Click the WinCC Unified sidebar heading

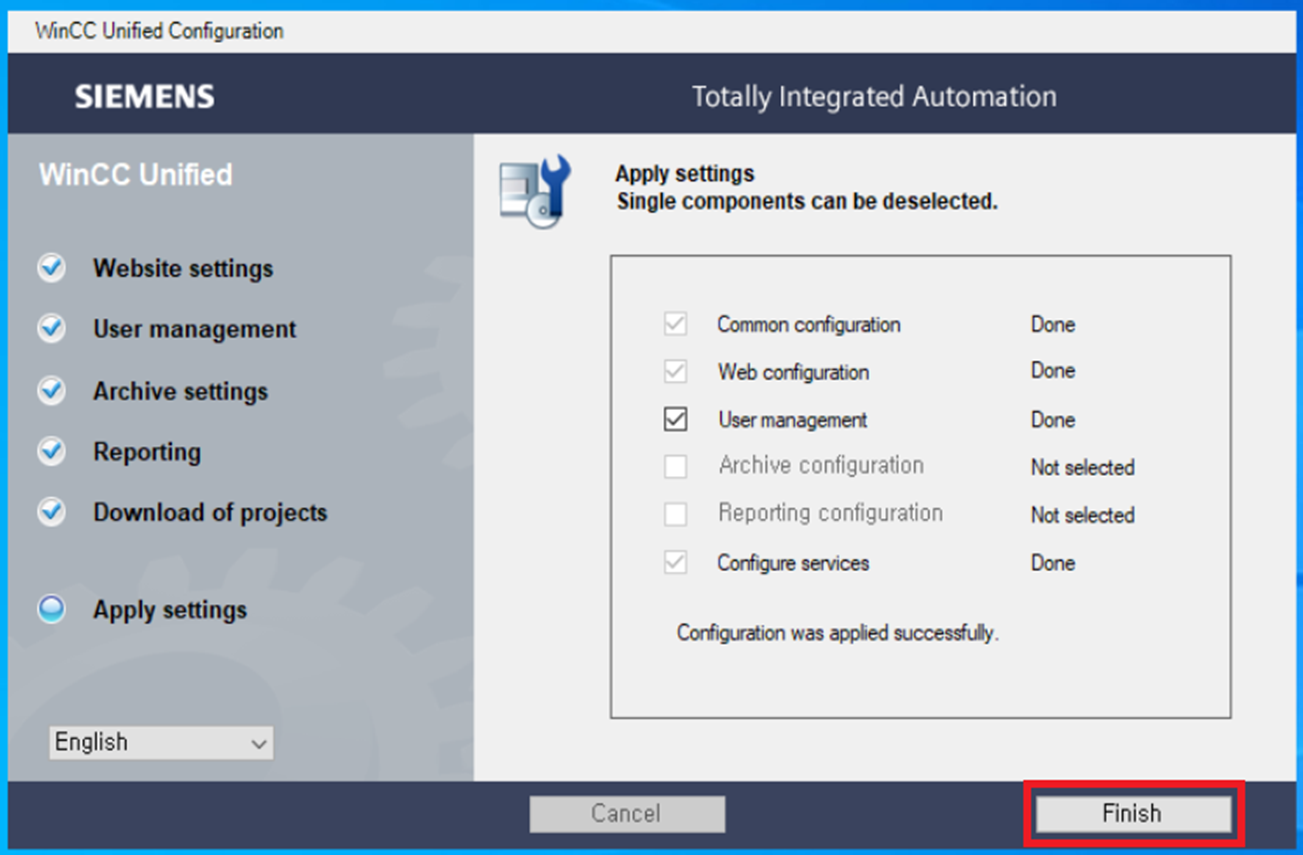[x=136, y=174]
